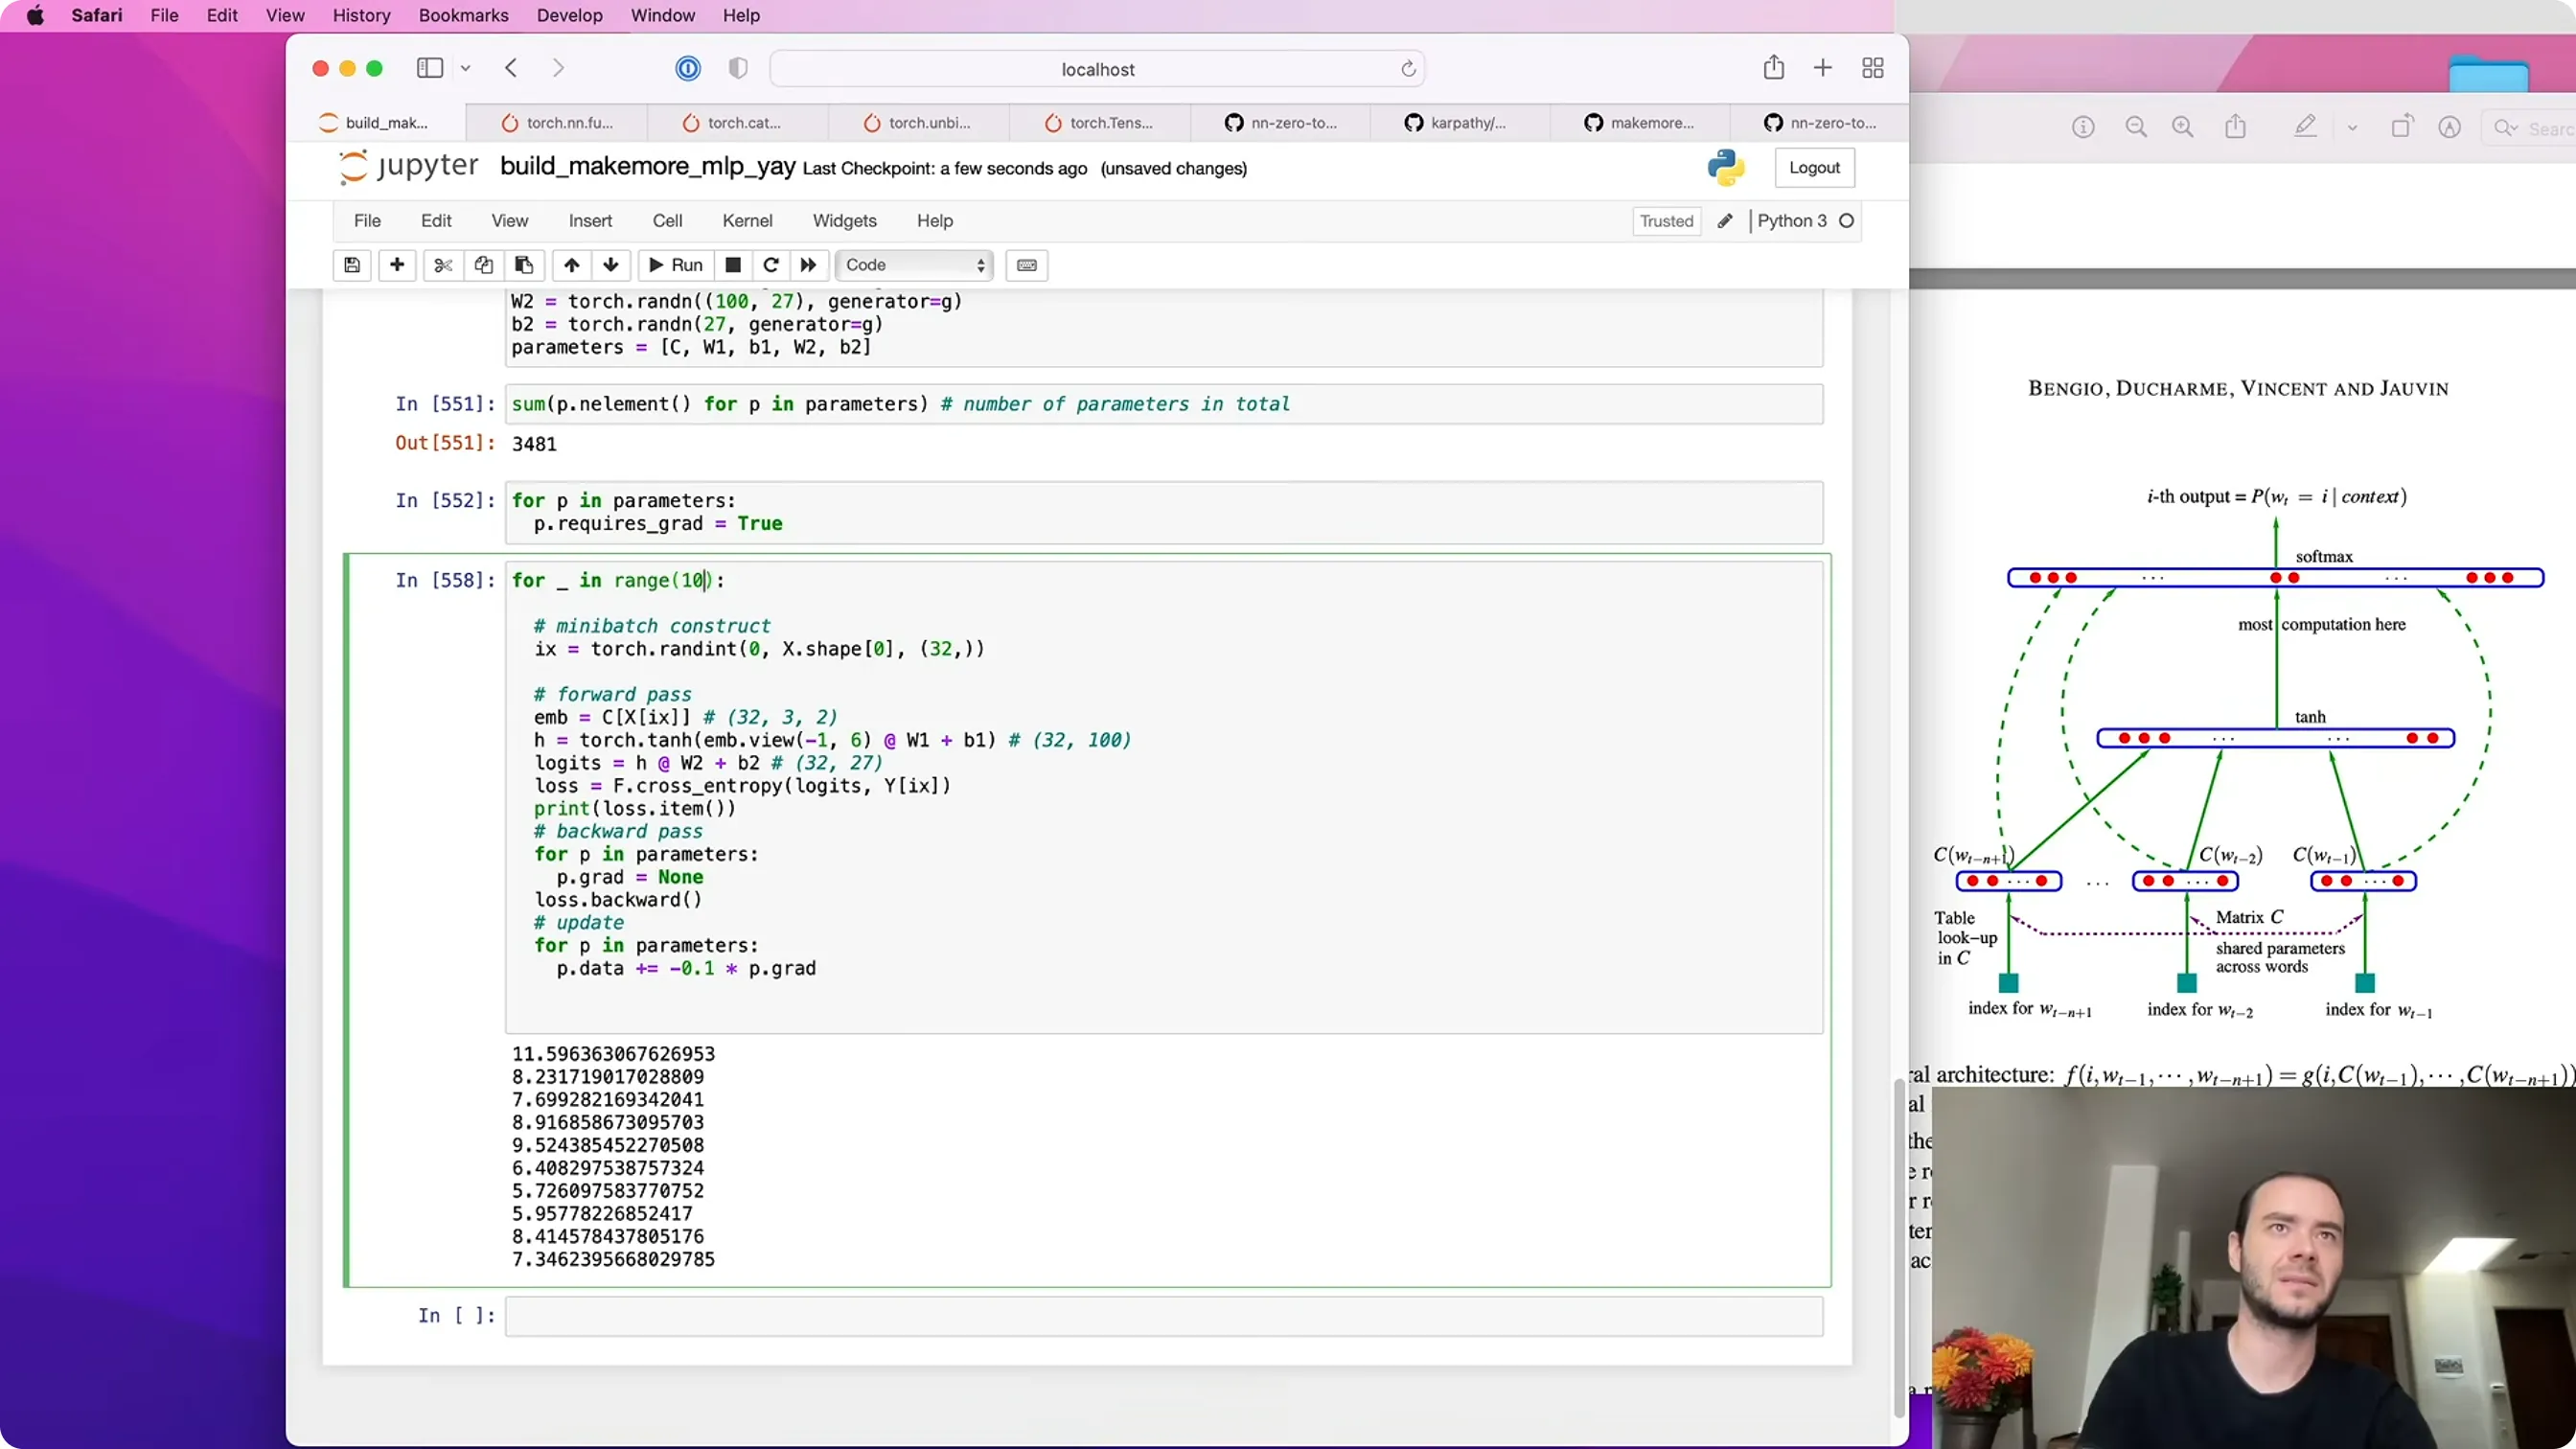Viewport: 2576px width, 1449px height.
Task: Toggle the Trusted notebook indicator
Action: (1667, 221)
